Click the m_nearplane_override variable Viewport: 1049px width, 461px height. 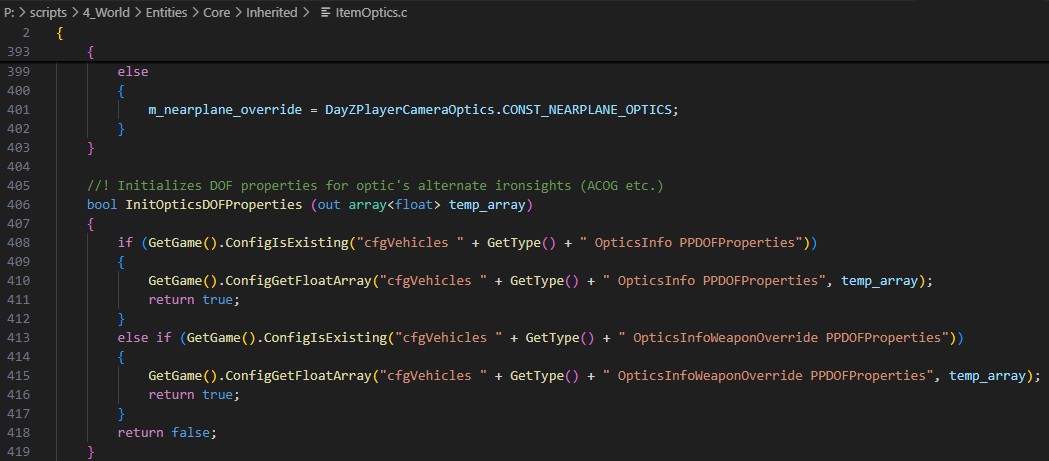pos(225,110)
